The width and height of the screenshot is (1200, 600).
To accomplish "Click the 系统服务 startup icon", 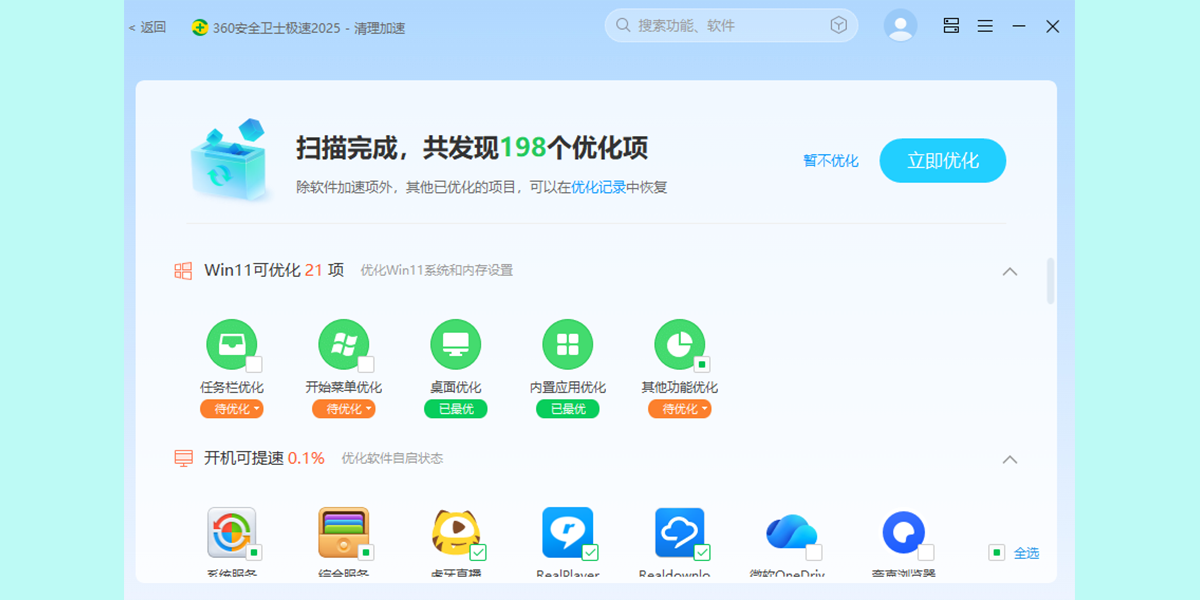I will pos(231,532).
